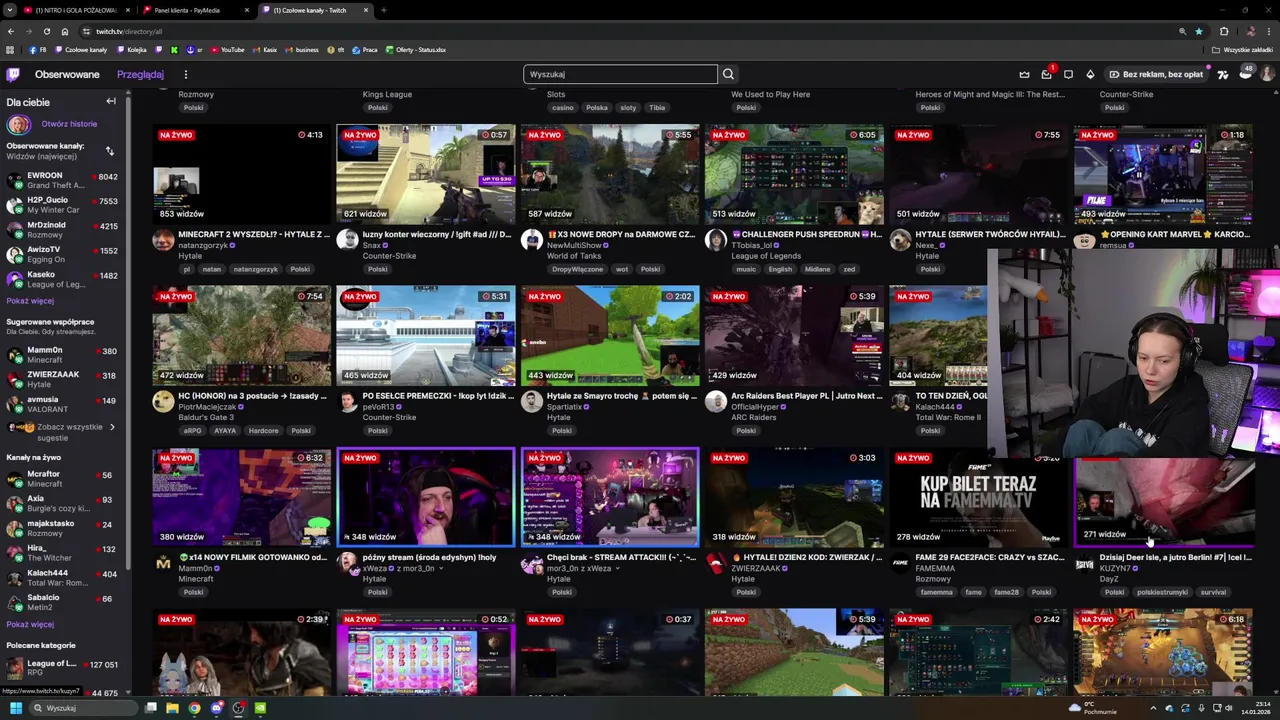Expand Zobacz wszystkie sugestie arrow
The height and width of the screenshot is (720, 1280).
[x=111, y=427]
